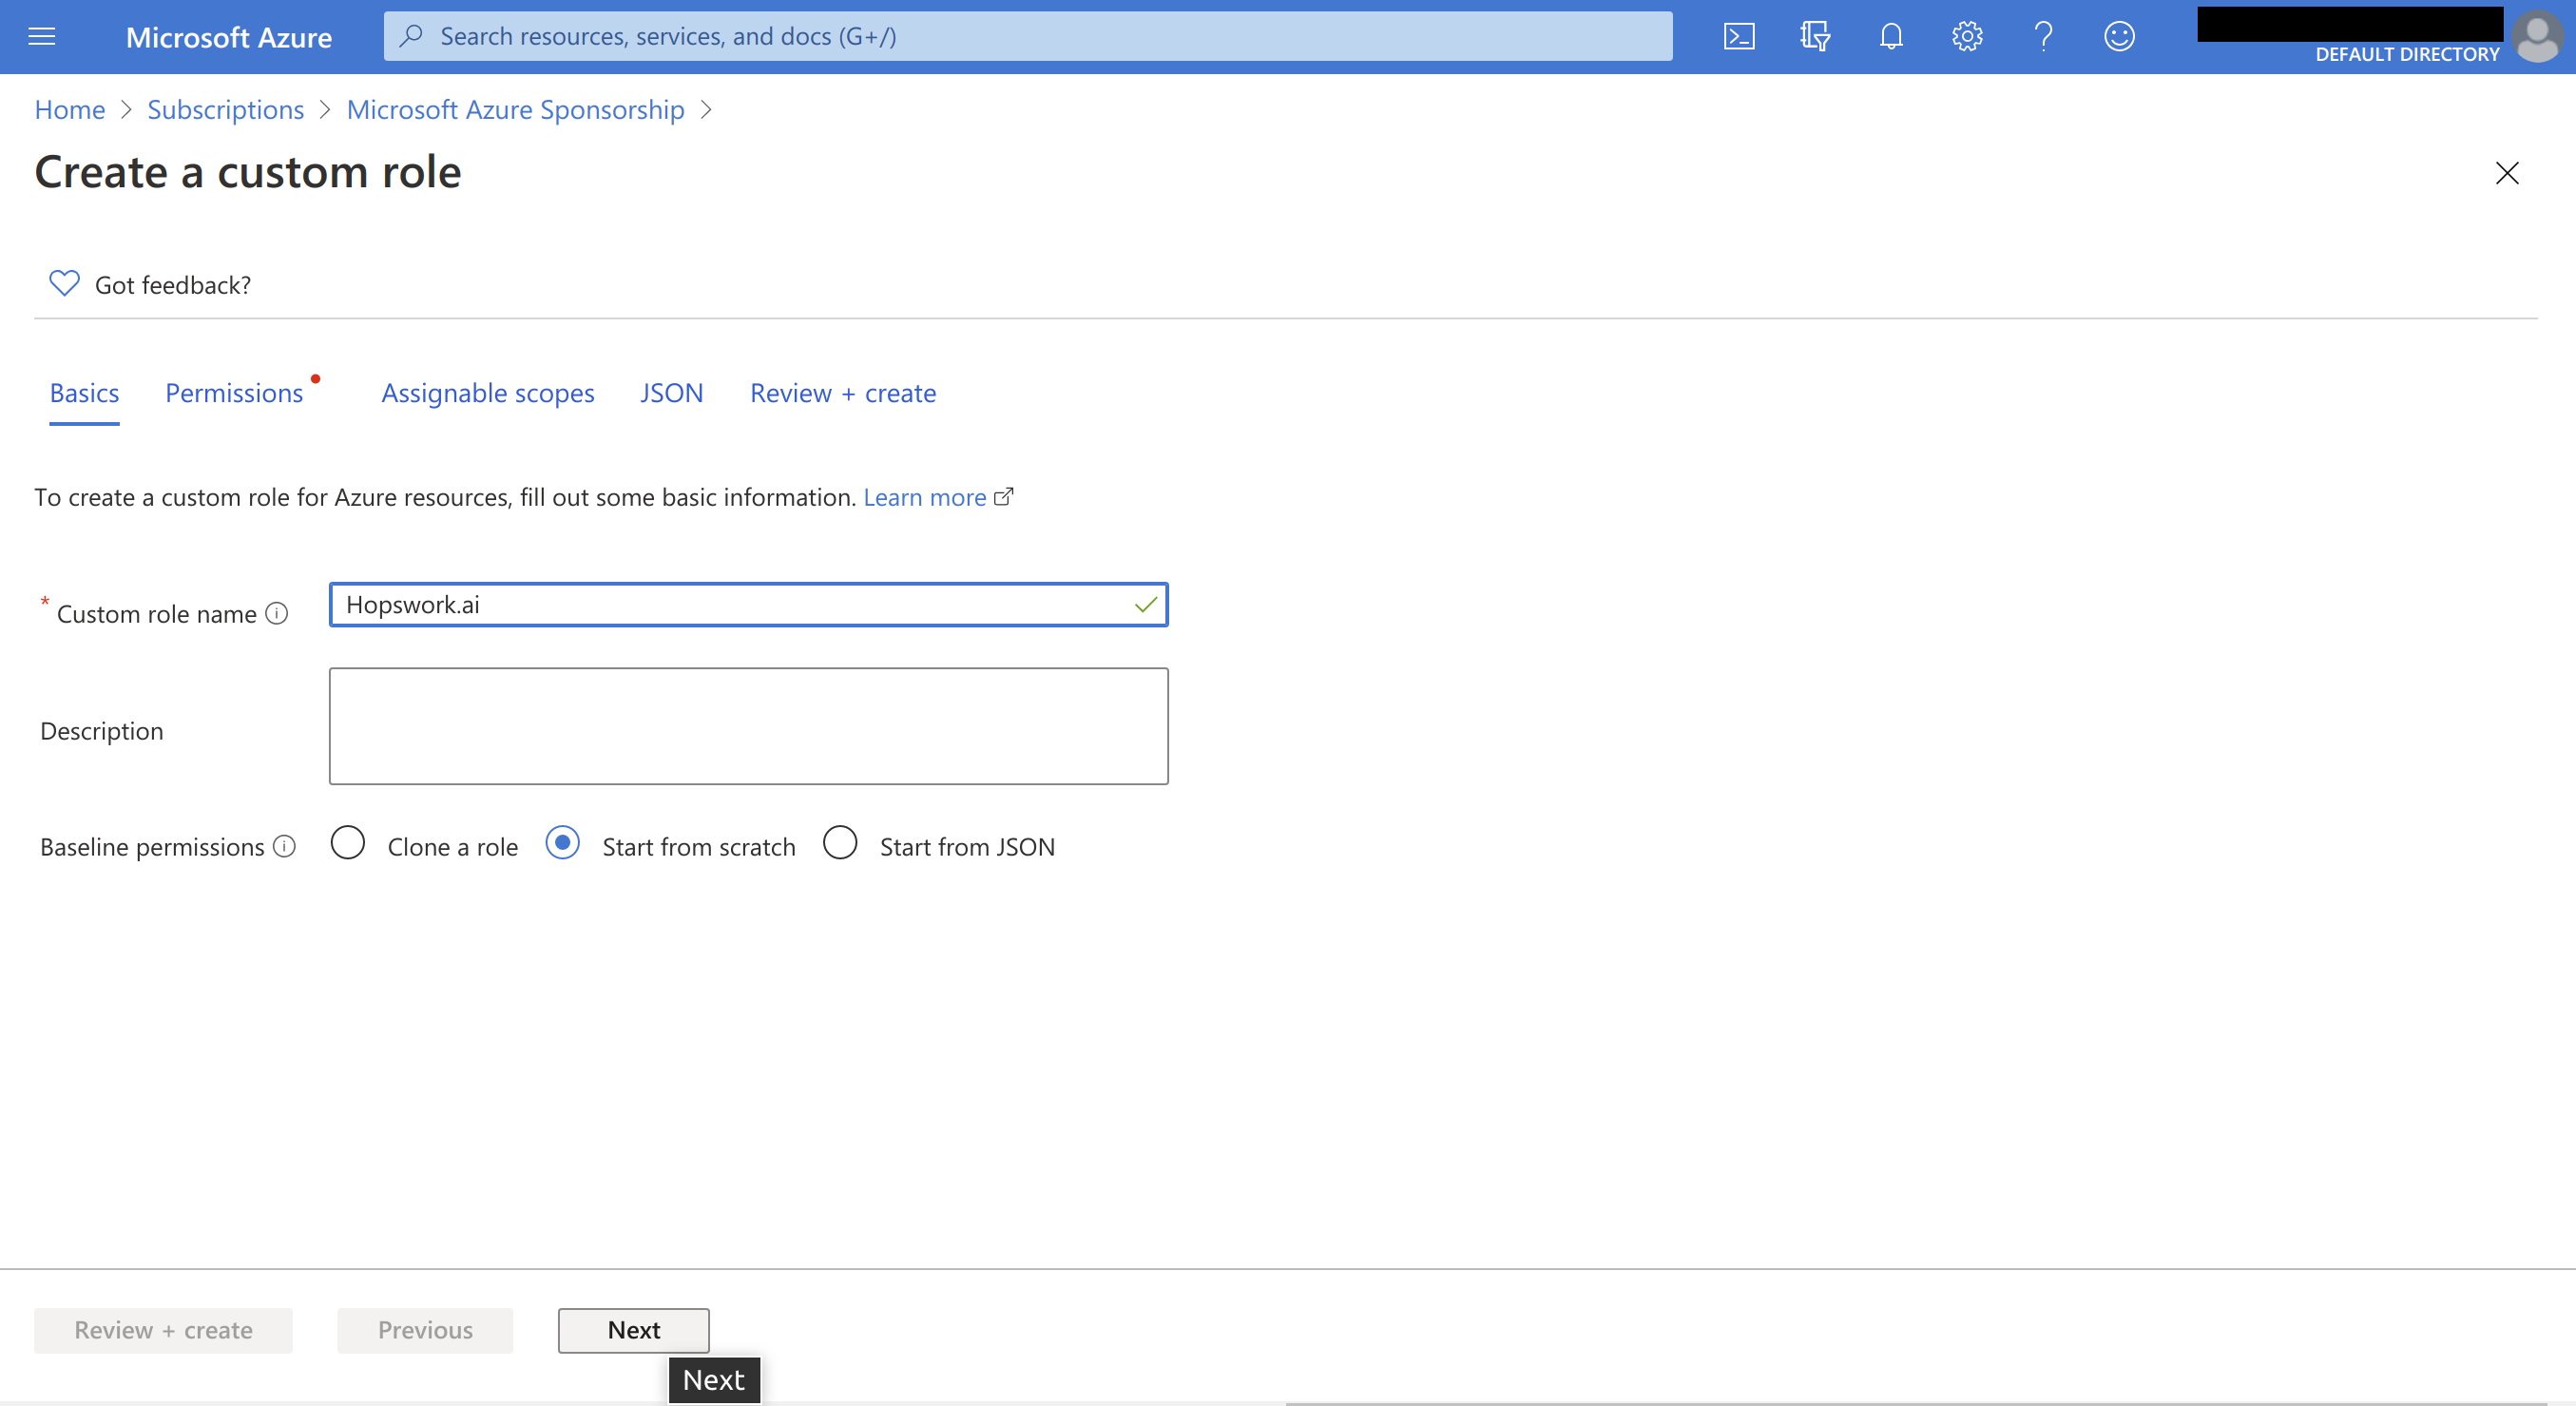Select Start from JSON option
Image resolution: width=2576 pixels, height=1406 pixels.
[840, 842]
